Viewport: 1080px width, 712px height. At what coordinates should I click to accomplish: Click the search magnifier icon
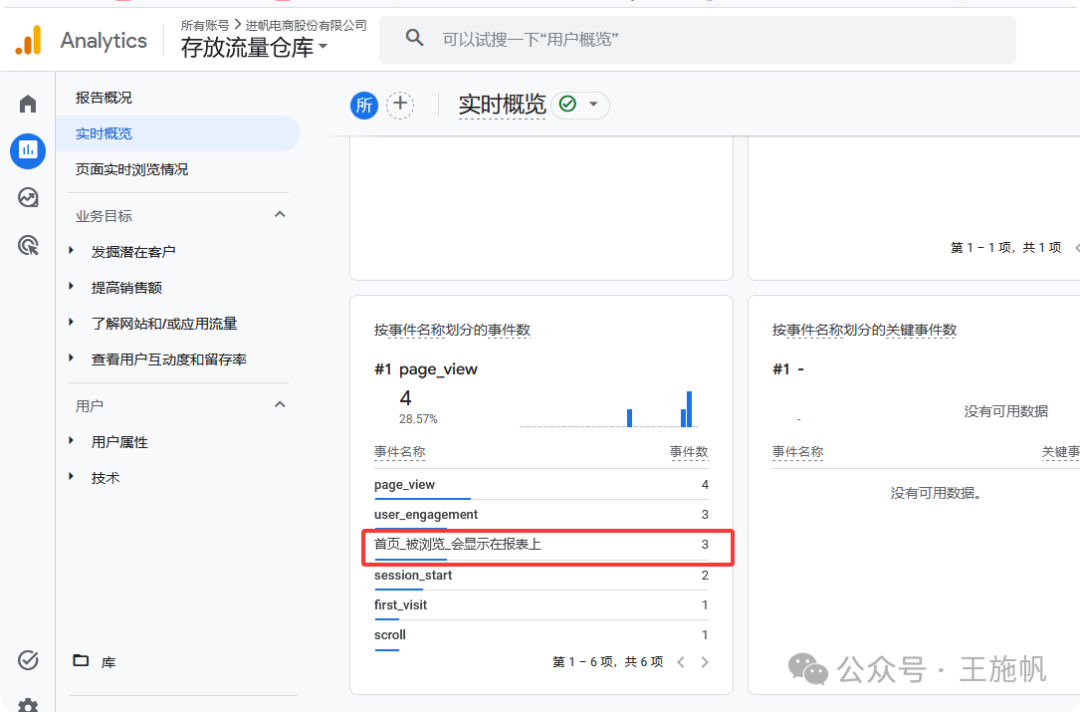(x=414, y=38)
